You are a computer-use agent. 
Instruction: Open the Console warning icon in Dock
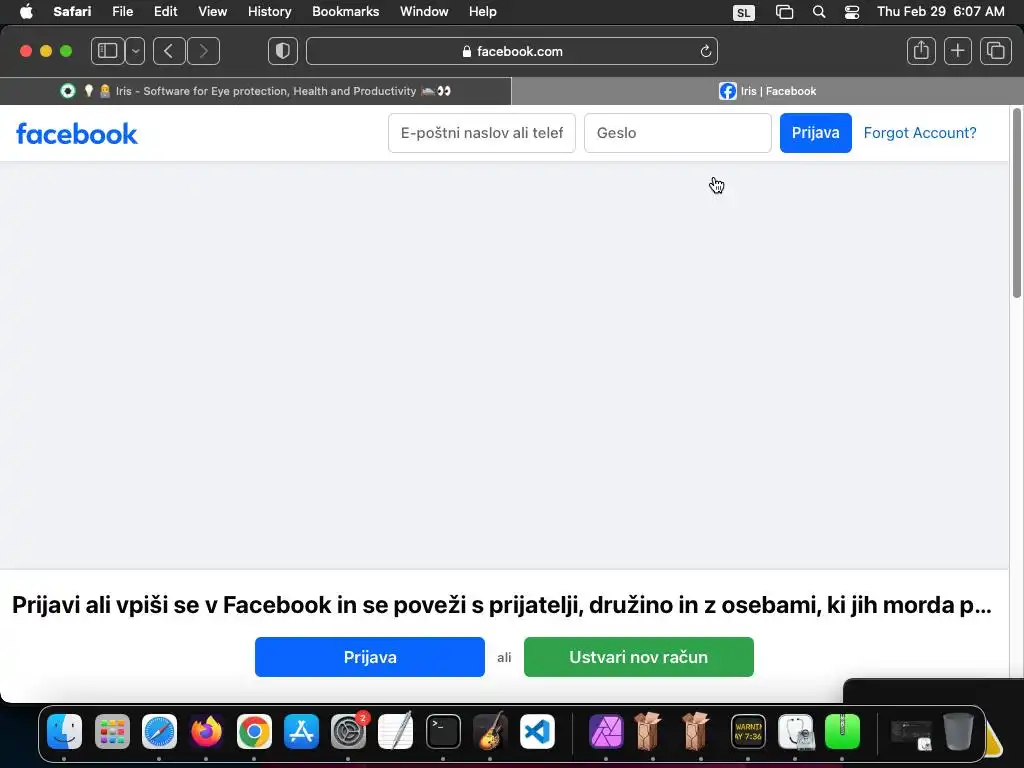pyautogui.click(x=748, y=731)
